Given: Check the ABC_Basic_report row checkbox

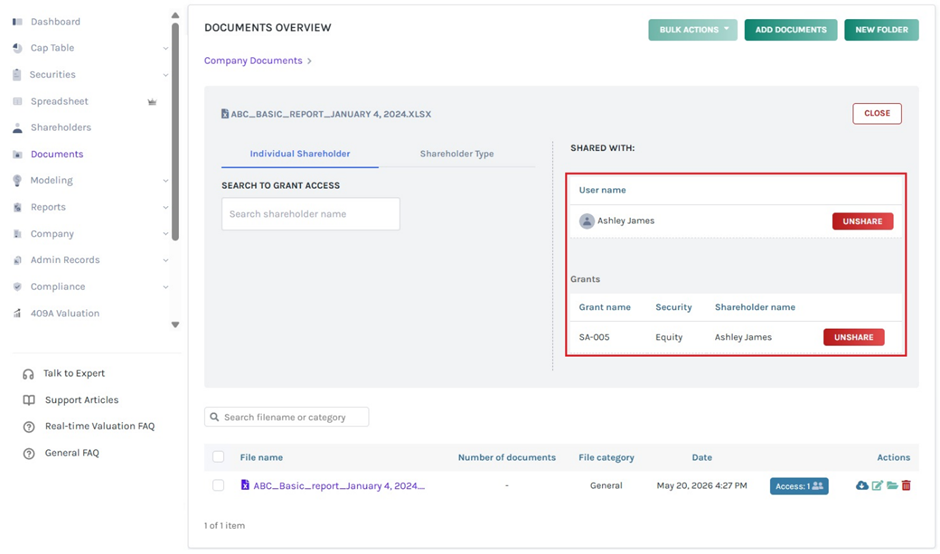Looking at the screenshot, I should (x=218, y=485).
